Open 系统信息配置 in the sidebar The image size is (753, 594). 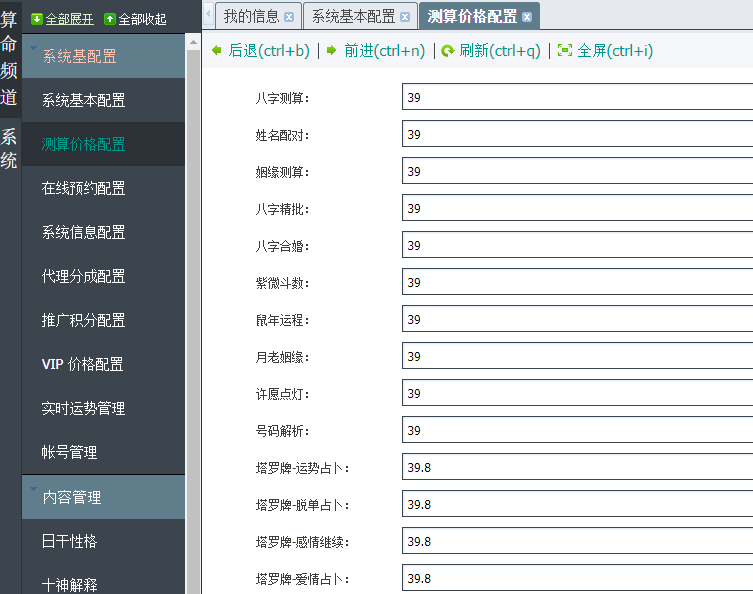103,232
